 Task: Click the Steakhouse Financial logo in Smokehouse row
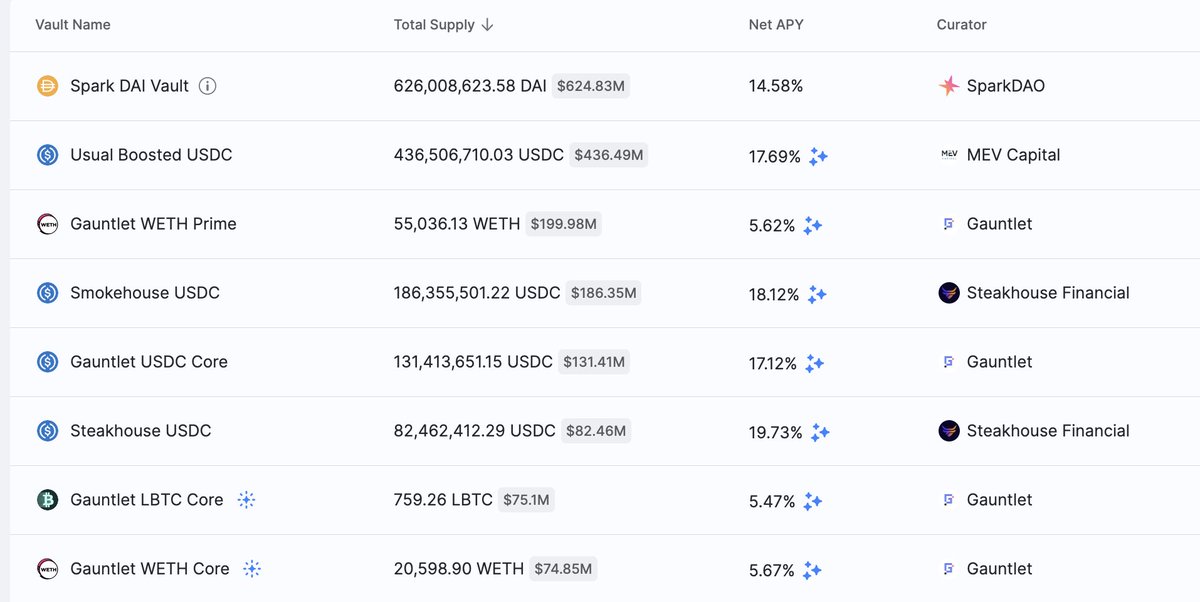pos(949,293)
